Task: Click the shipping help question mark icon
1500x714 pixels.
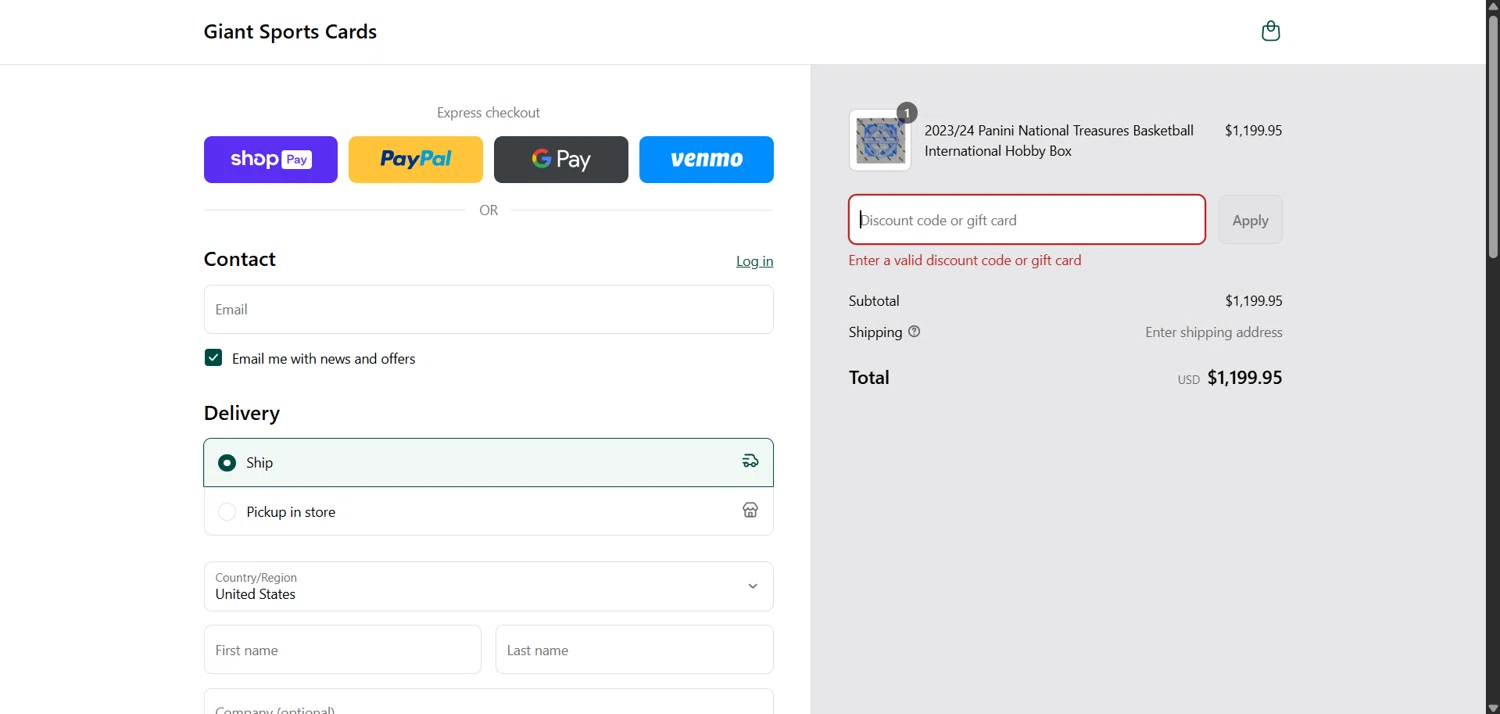Action: pos(914,332)
